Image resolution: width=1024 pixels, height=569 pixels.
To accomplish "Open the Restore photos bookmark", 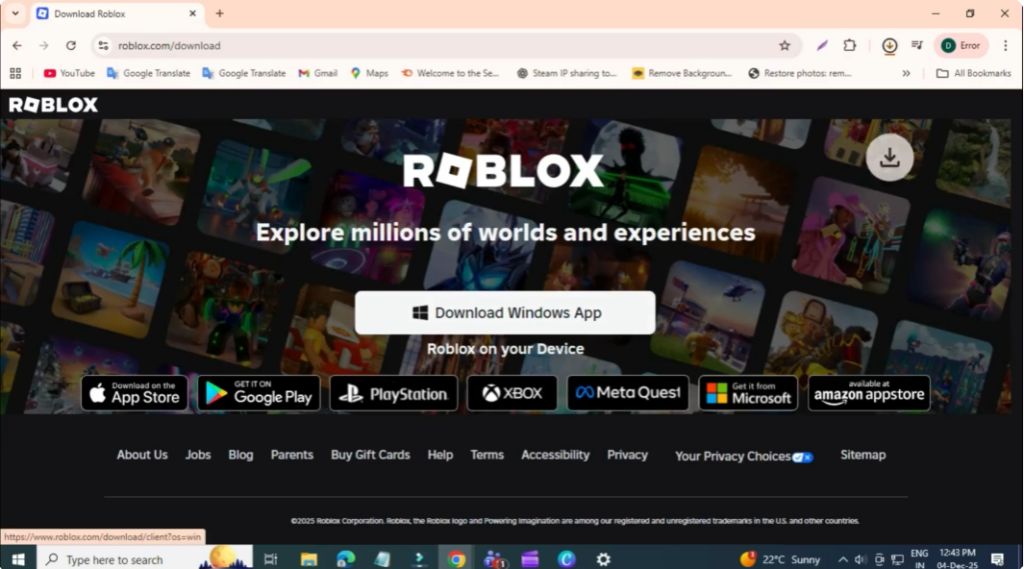I will pos(799,73).
